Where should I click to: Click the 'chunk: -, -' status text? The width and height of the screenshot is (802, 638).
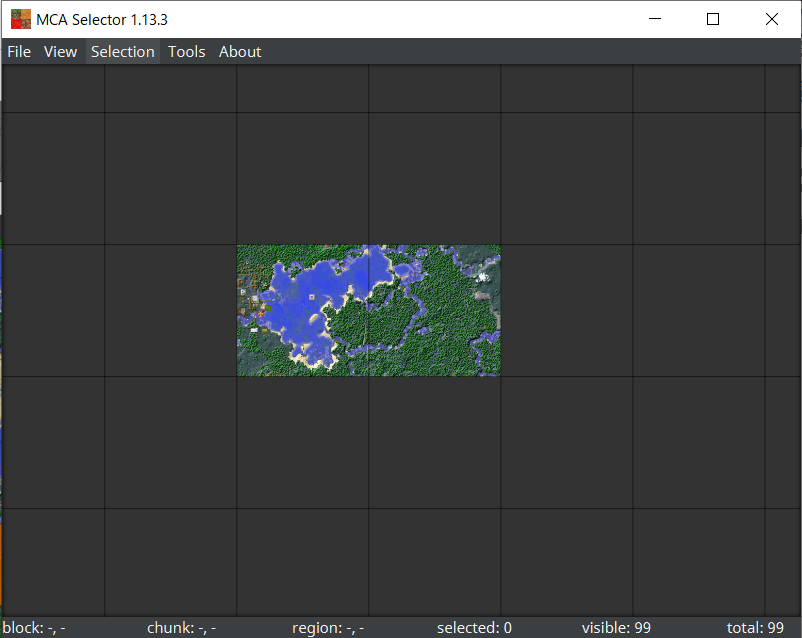tap(182, 628)
